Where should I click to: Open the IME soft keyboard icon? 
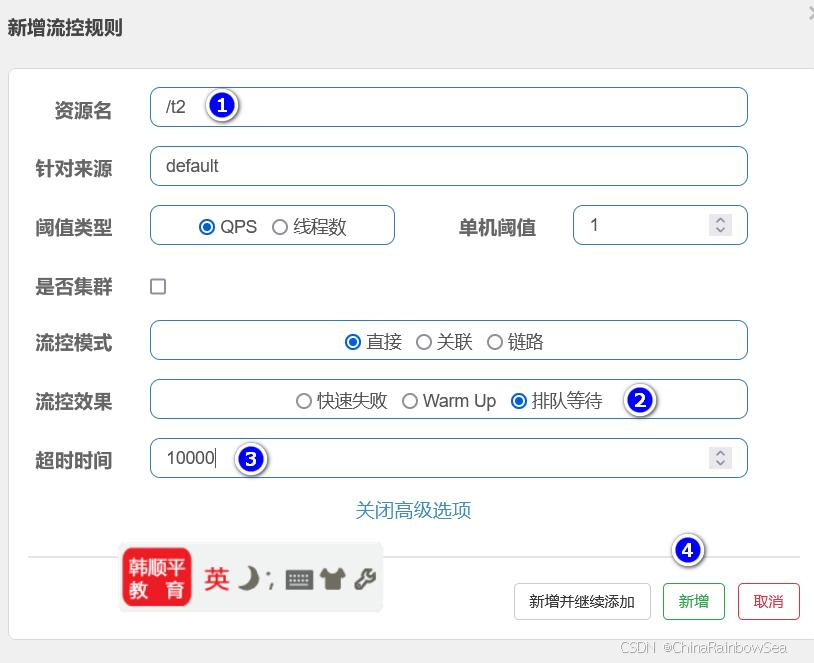(x=299, y=579)
